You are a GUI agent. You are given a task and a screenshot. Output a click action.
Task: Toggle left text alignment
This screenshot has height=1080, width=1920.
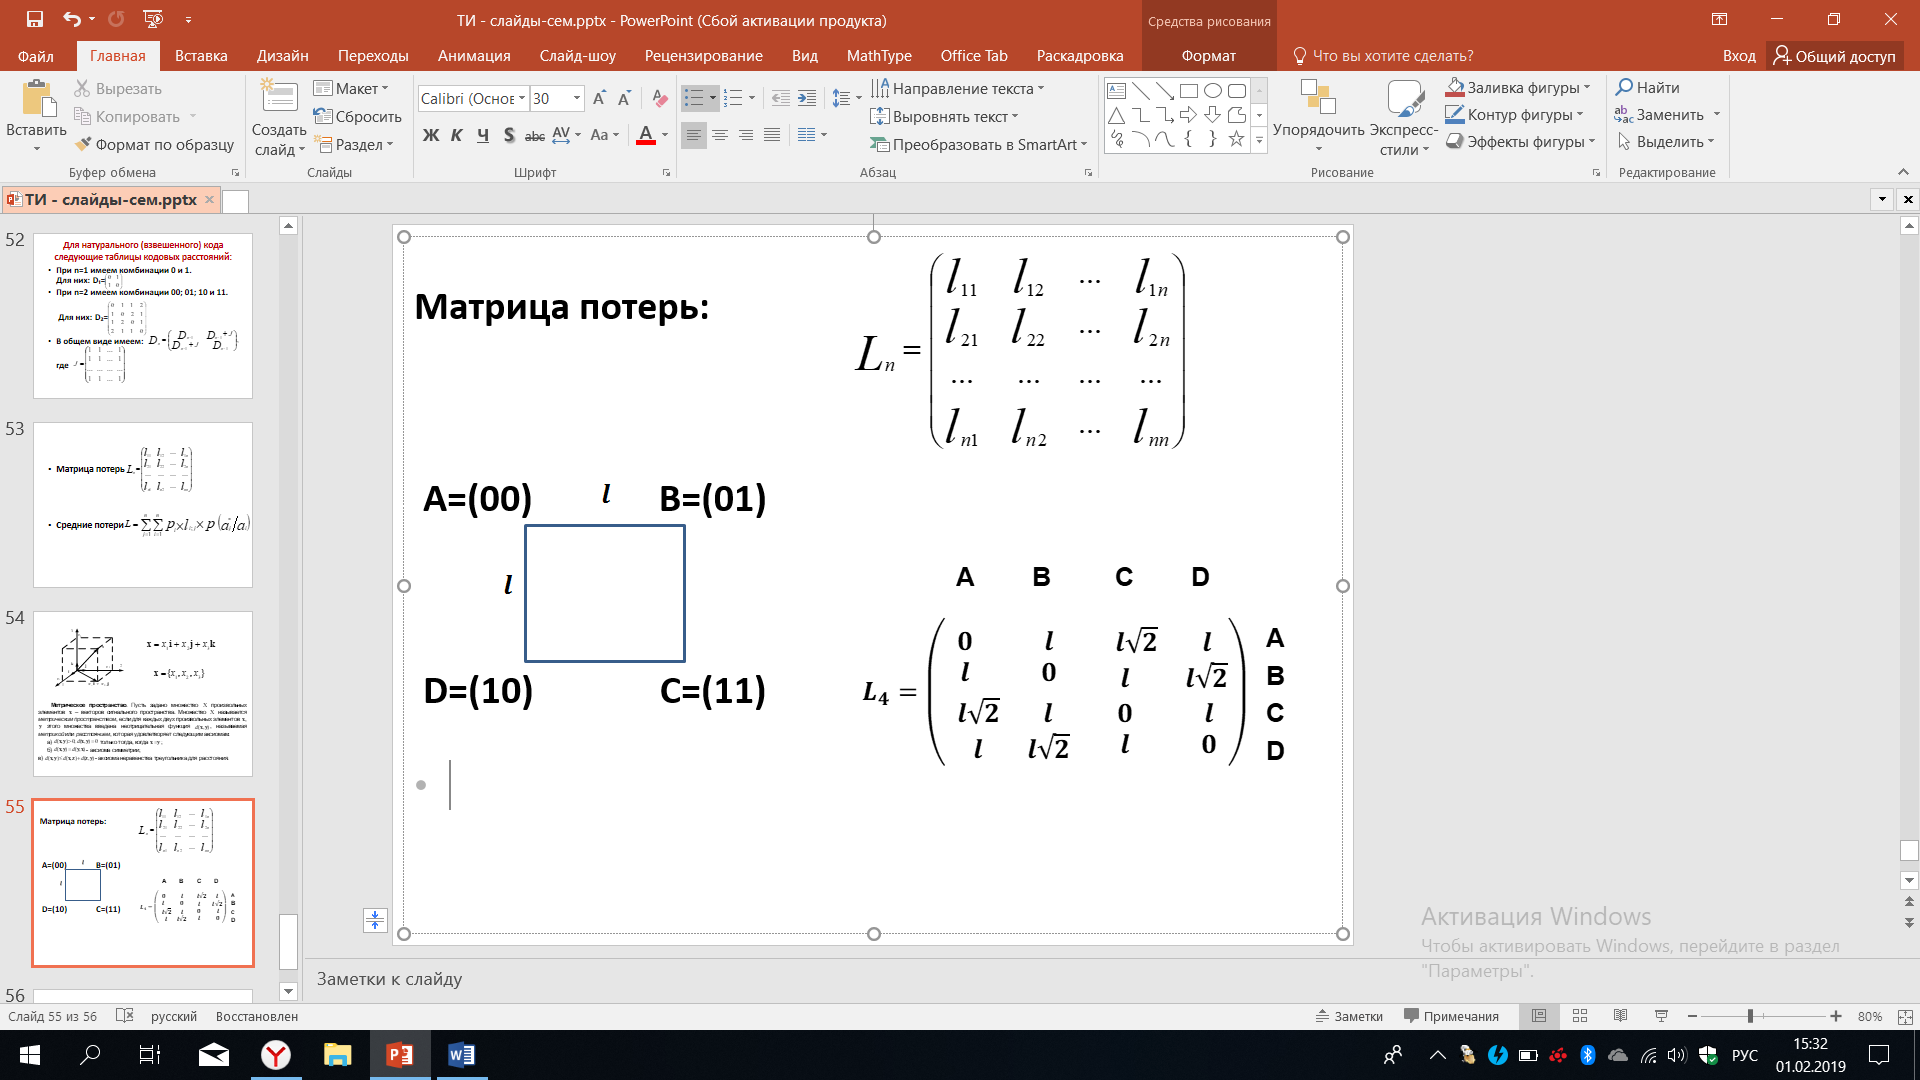(x=694, y=135)
